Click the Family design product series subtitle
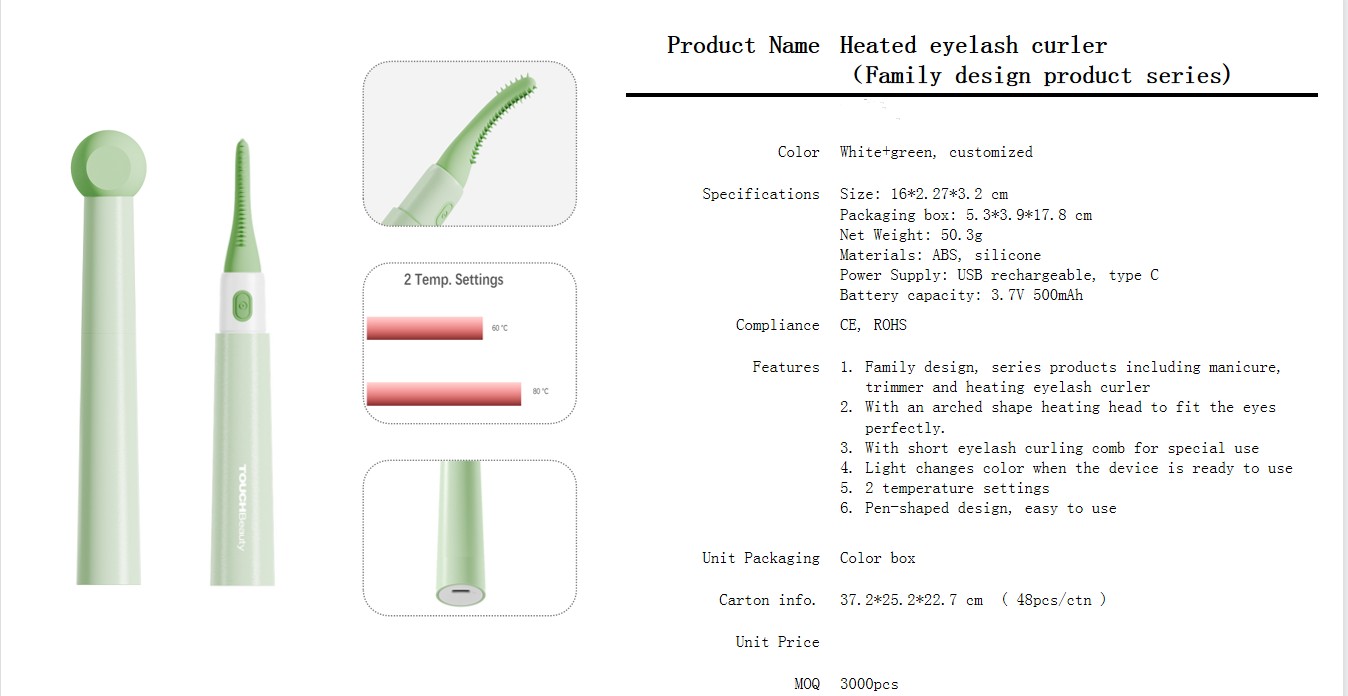Screen dimensions: 1348x696 pos(1041,75)
